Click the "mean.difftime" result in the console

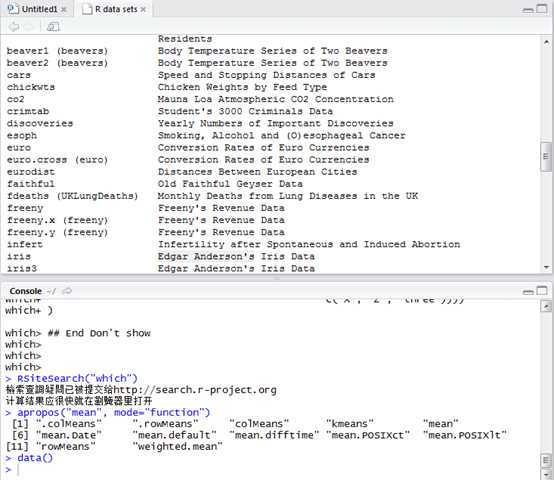274,435
